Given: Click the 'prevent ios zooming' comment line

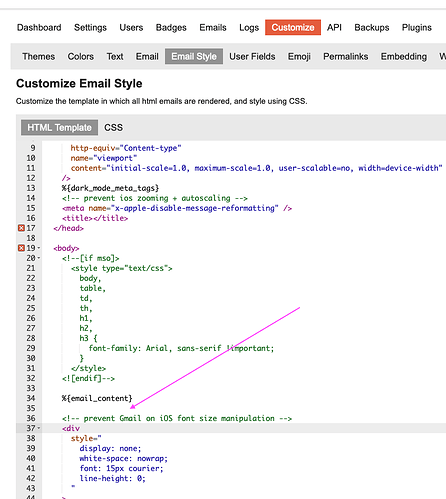Looking at the screenshot, I should 154,198.
